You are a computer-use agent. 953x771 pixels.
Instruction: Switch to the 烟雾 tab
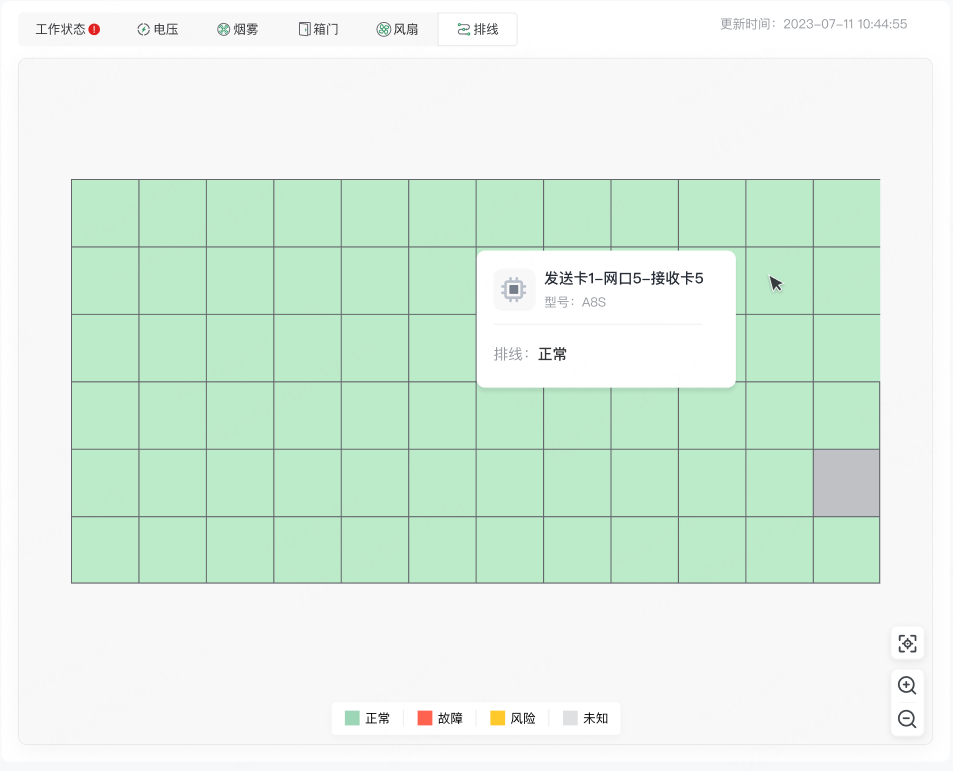click(238, 29)
